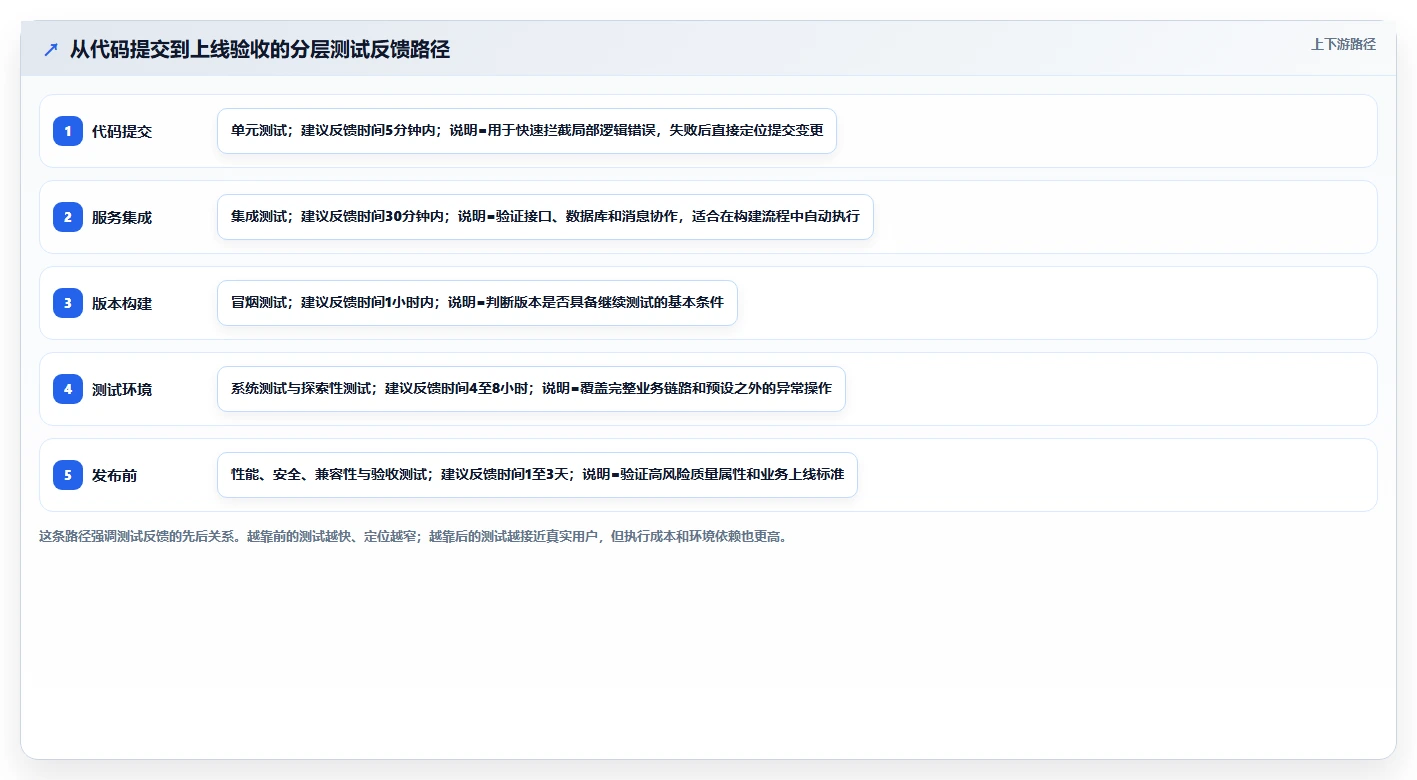
Task: Select the step number 4 badge
Action: [x=68, y=389]
